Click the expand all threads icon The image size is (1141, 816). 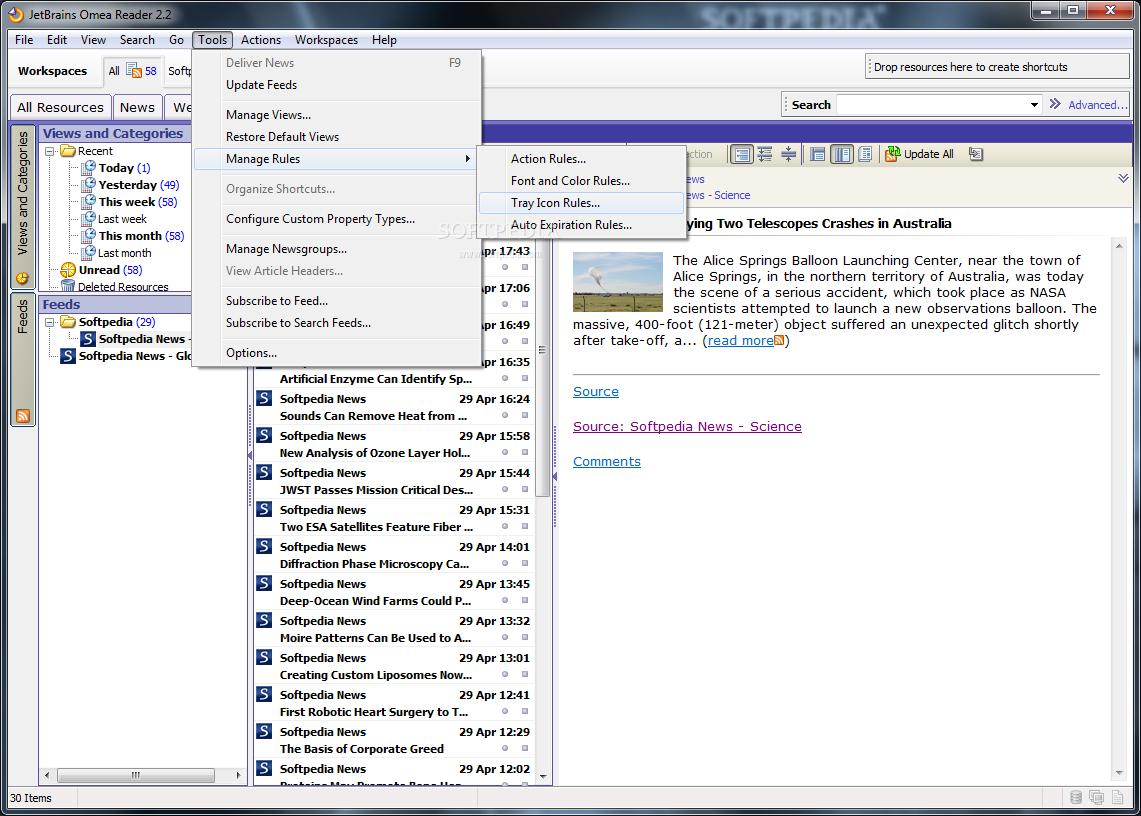coord(765,154)
